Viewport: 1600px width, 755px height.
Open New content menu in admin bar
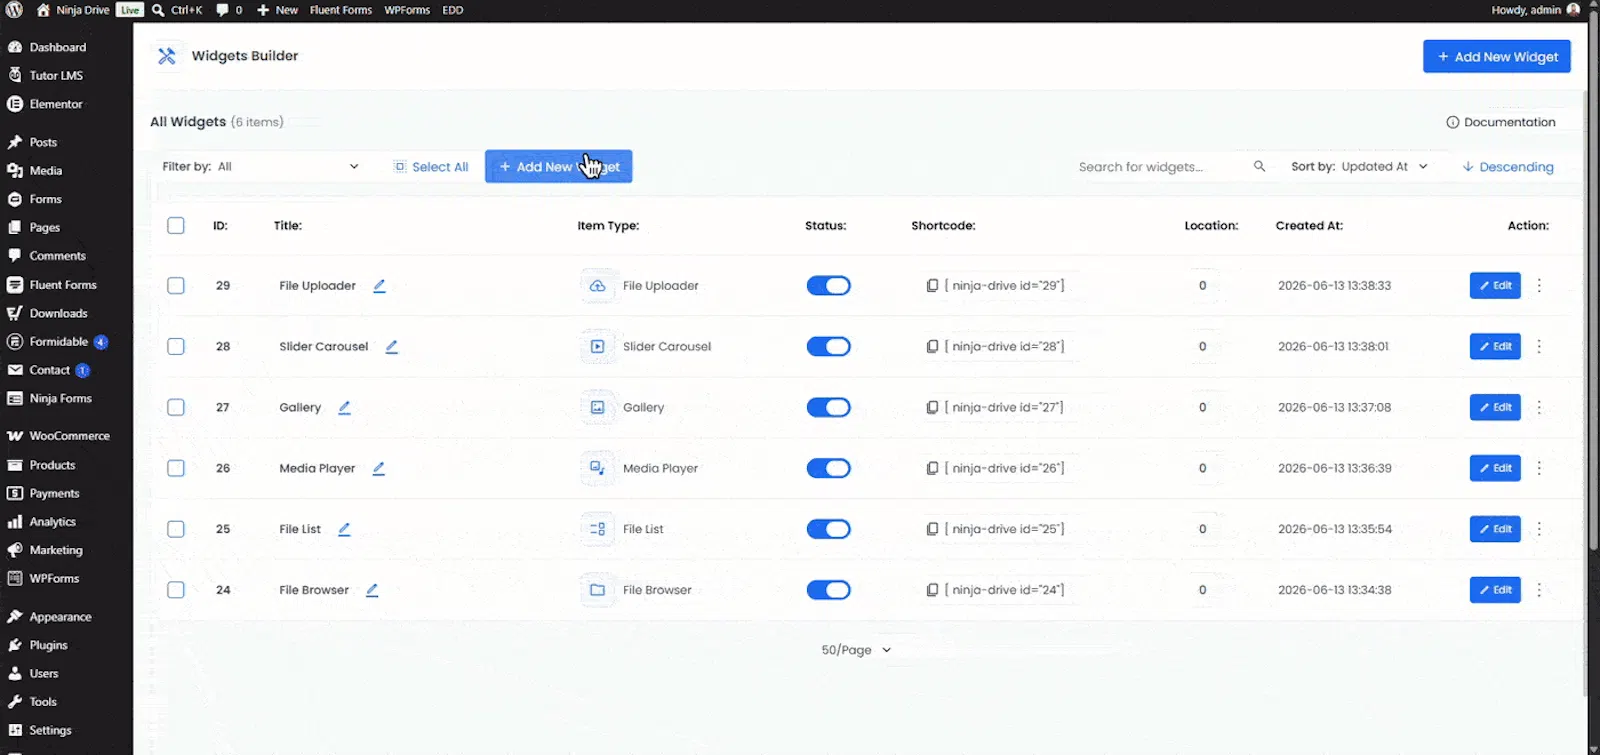click(x=277, y=10)
